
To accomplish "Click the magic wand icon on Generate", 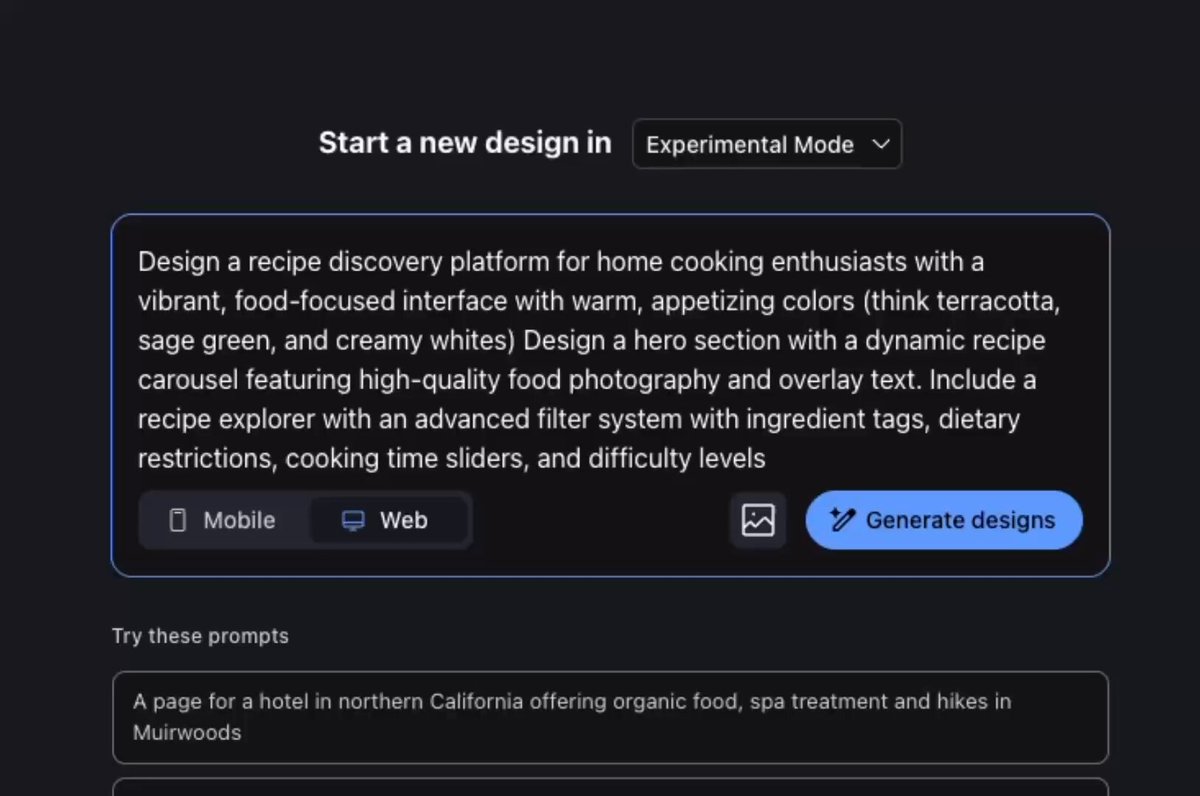I will [843, 520].
